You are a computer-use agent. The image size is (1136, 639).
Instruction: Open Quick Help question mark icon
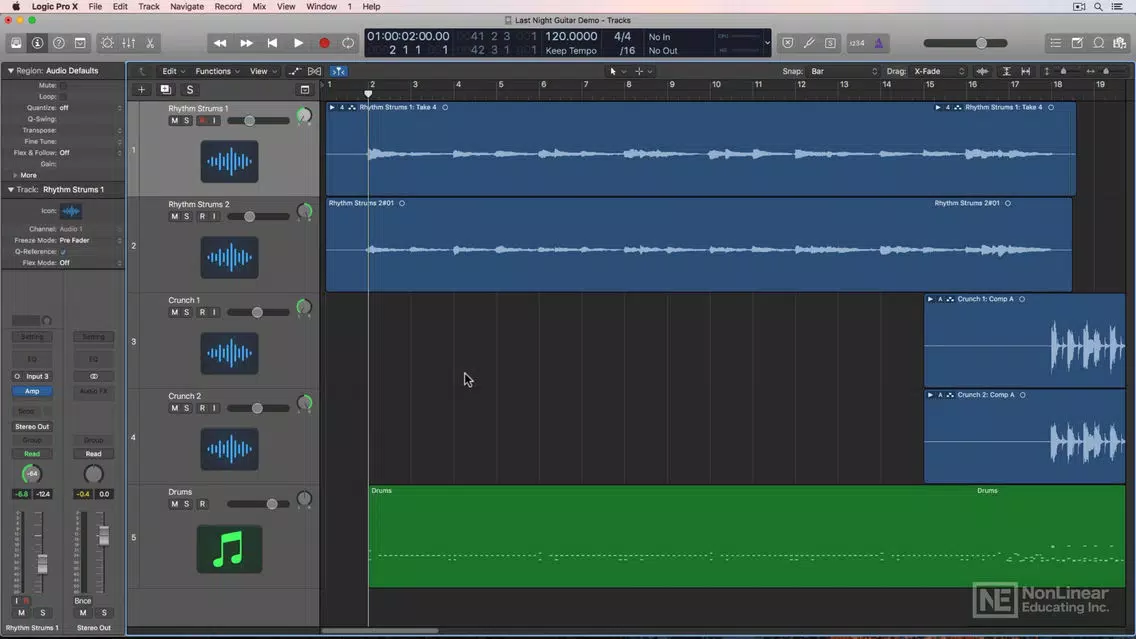pos(59,43)
